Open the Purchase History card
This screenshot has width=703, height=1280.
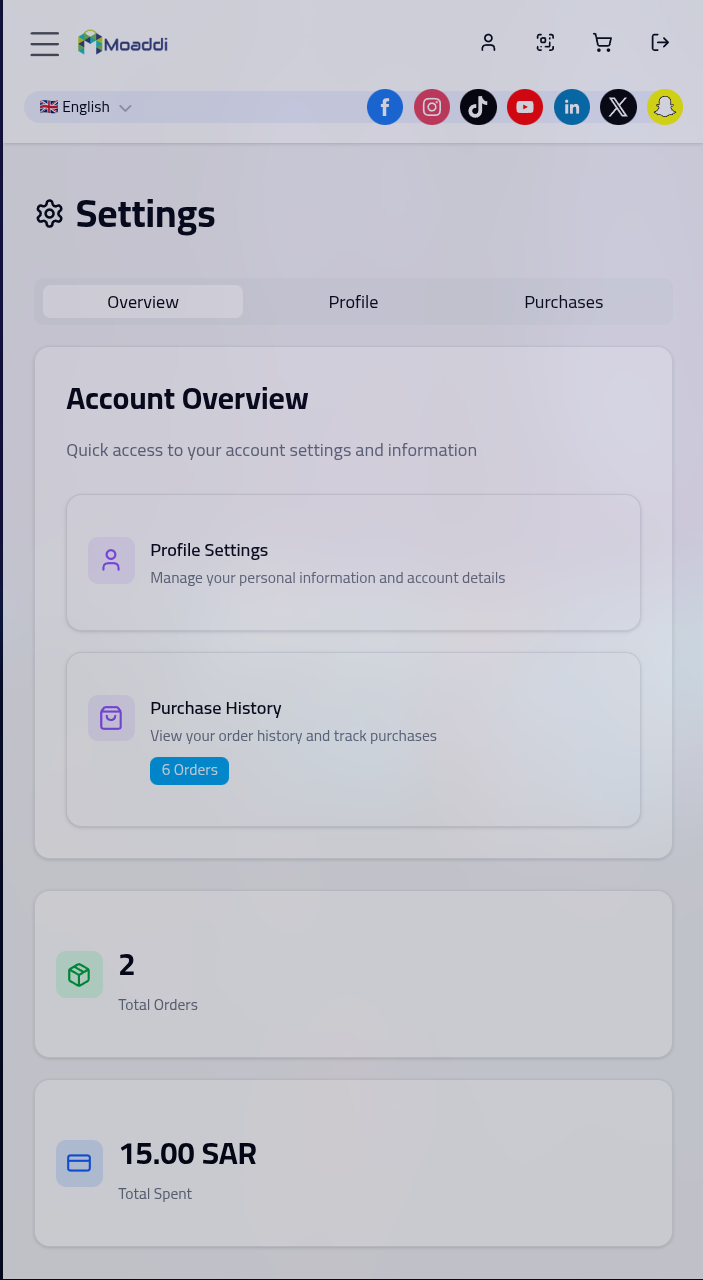click(x=353, y=740)
